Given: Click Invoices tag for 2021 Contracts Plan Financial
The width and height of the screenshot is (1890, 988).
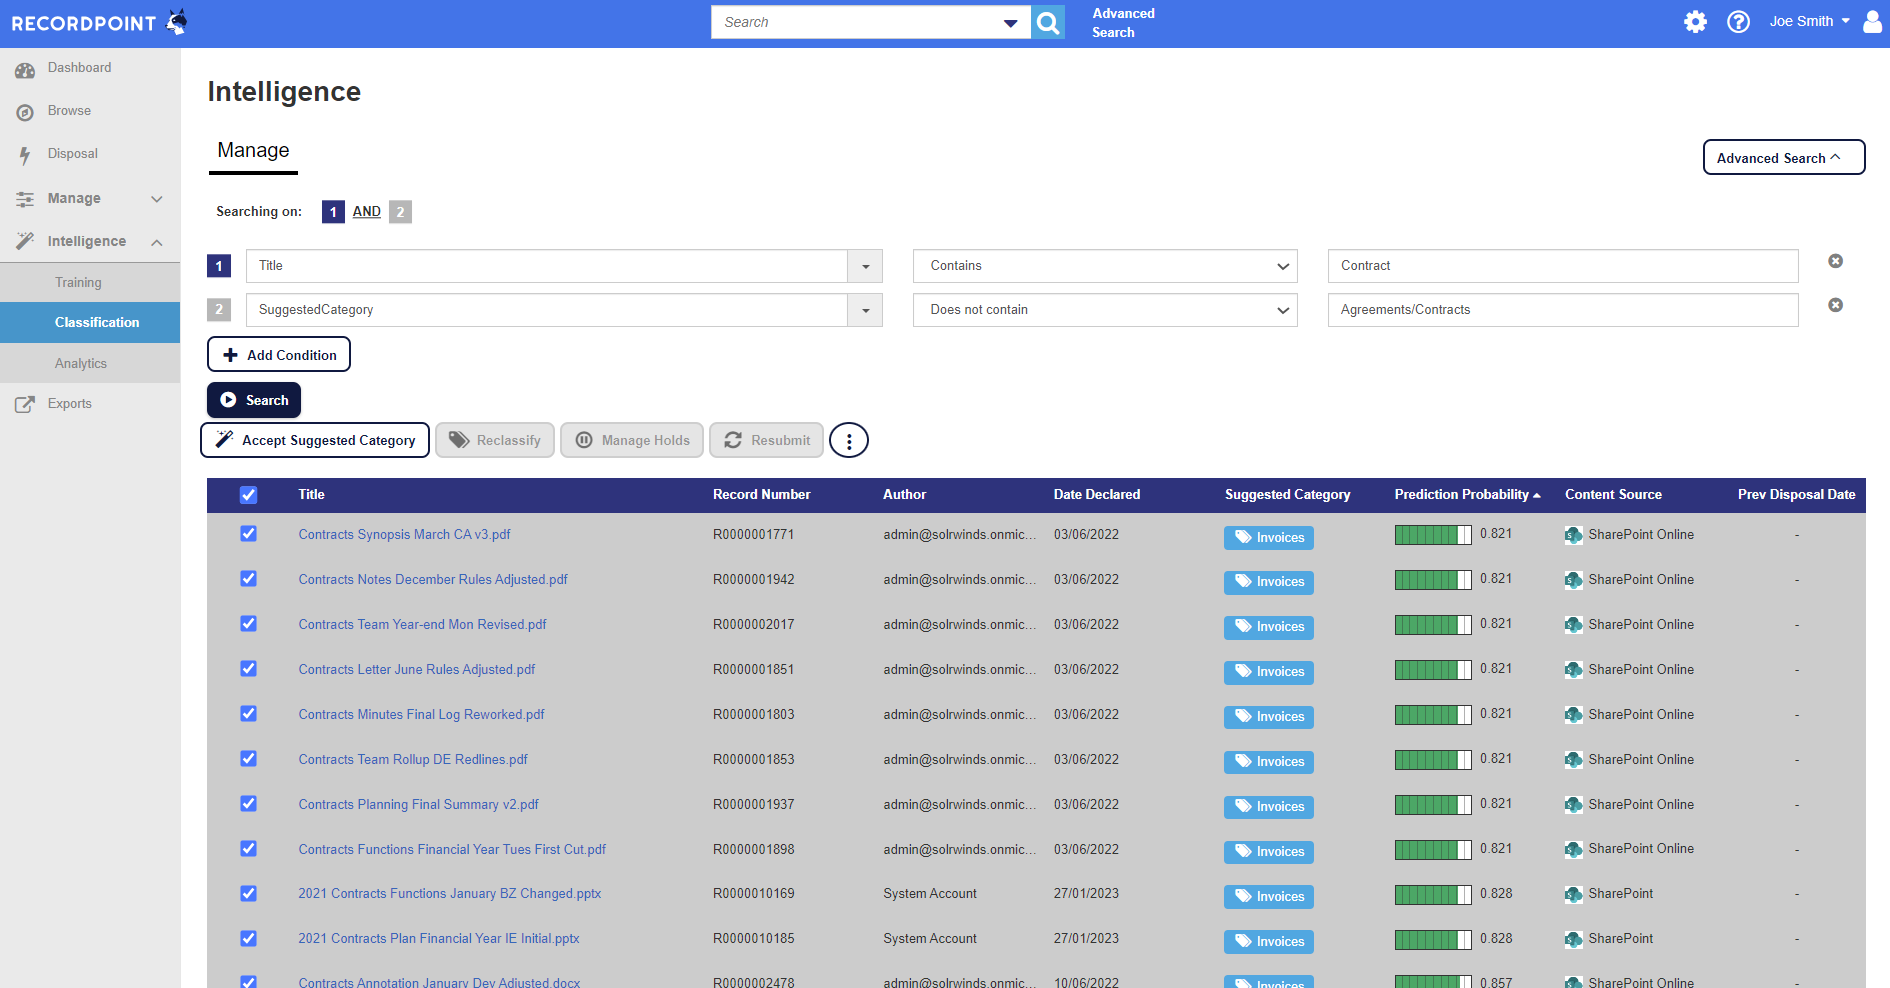Looking at the screenshot, I should coord(1269,941).
